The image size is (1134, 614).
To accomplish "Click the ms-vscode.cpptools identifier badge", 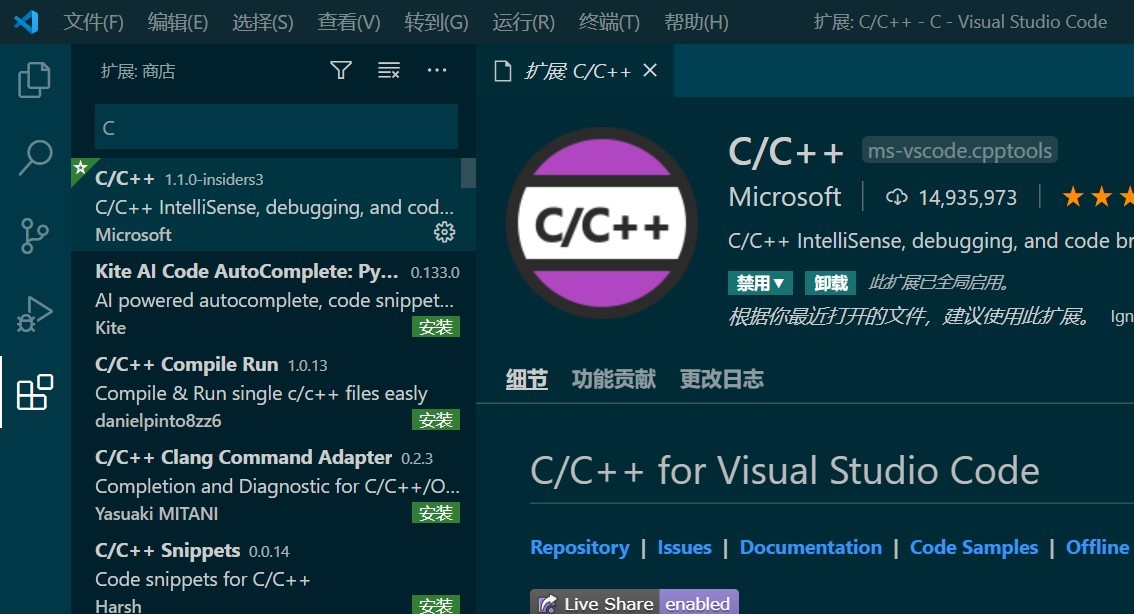I will 960,150.
